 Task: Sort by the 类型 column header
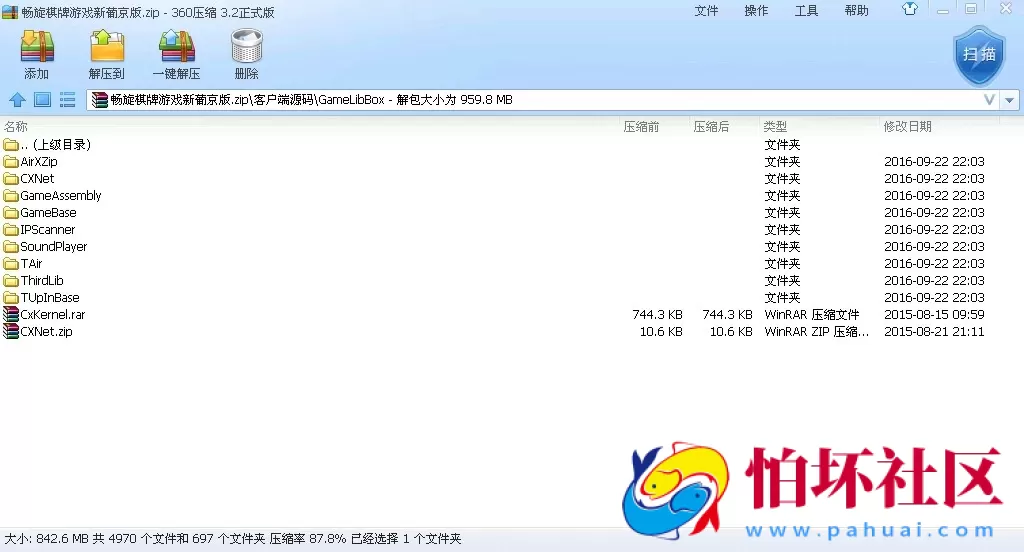pos(775,127)
